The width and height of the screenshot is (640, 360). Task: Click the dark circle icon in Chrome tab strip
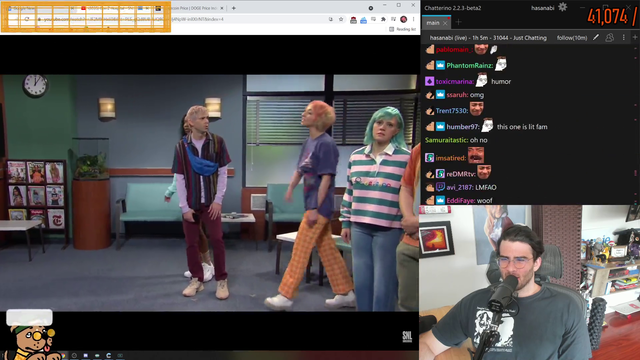(x=371, y=8)
